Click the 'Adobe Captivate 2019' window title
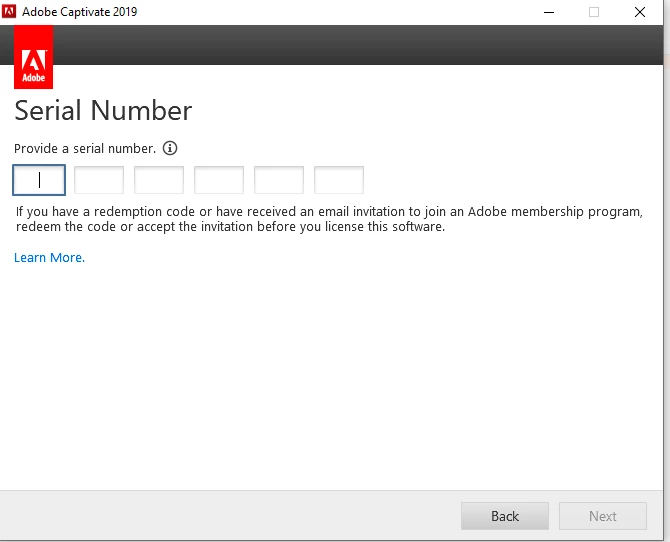Image resolution: width=670 pixels, height=542 pixels. [79, 12]
